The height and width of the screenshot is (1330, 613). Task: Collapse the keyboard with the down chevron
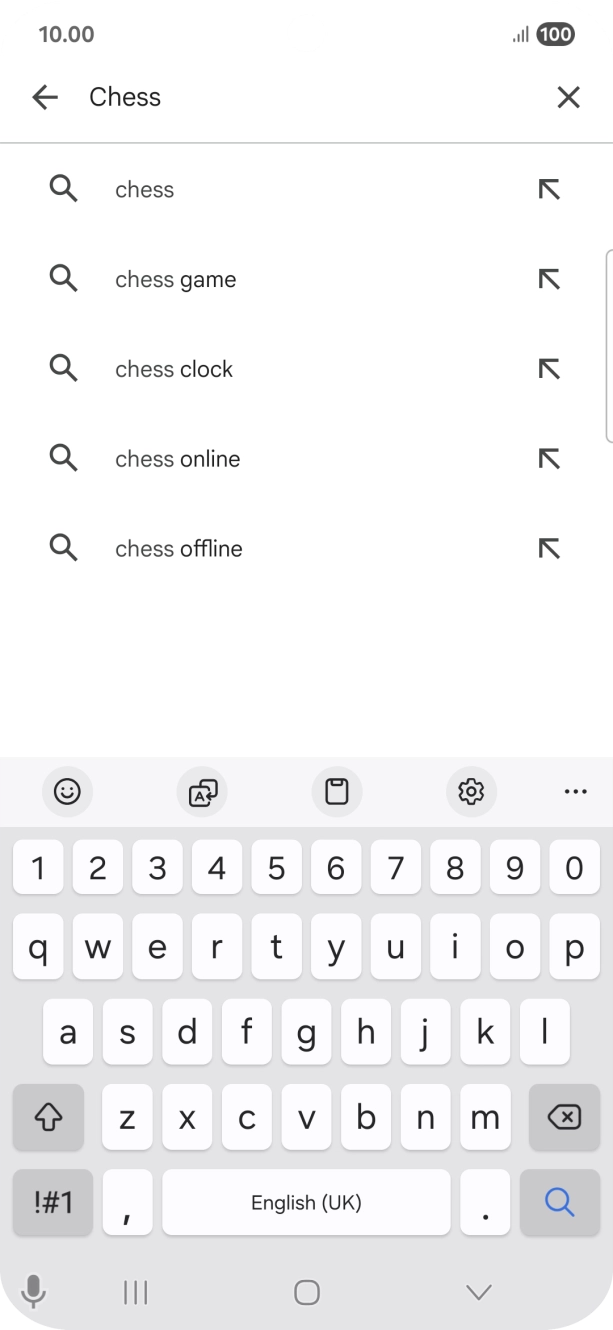(x=477, y=1292)
